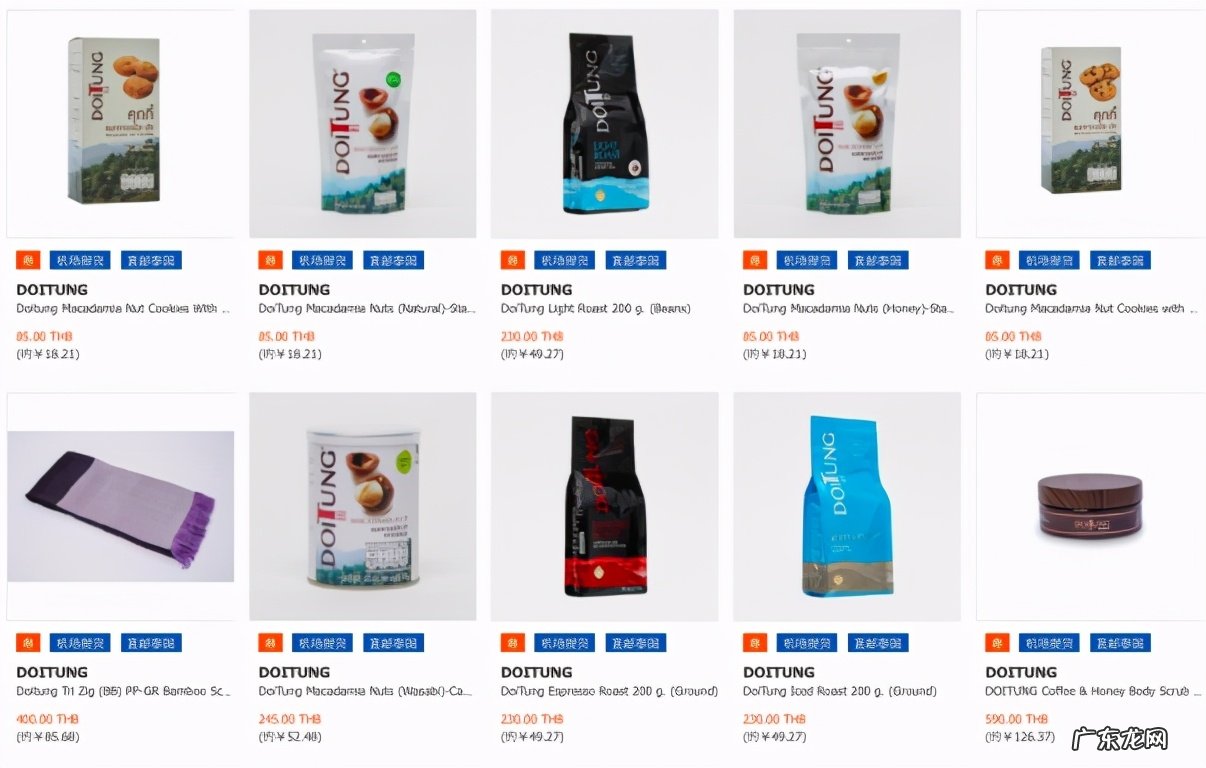Click orange badge icon under Macadamia Nuts (Honey)

(755, 260)
